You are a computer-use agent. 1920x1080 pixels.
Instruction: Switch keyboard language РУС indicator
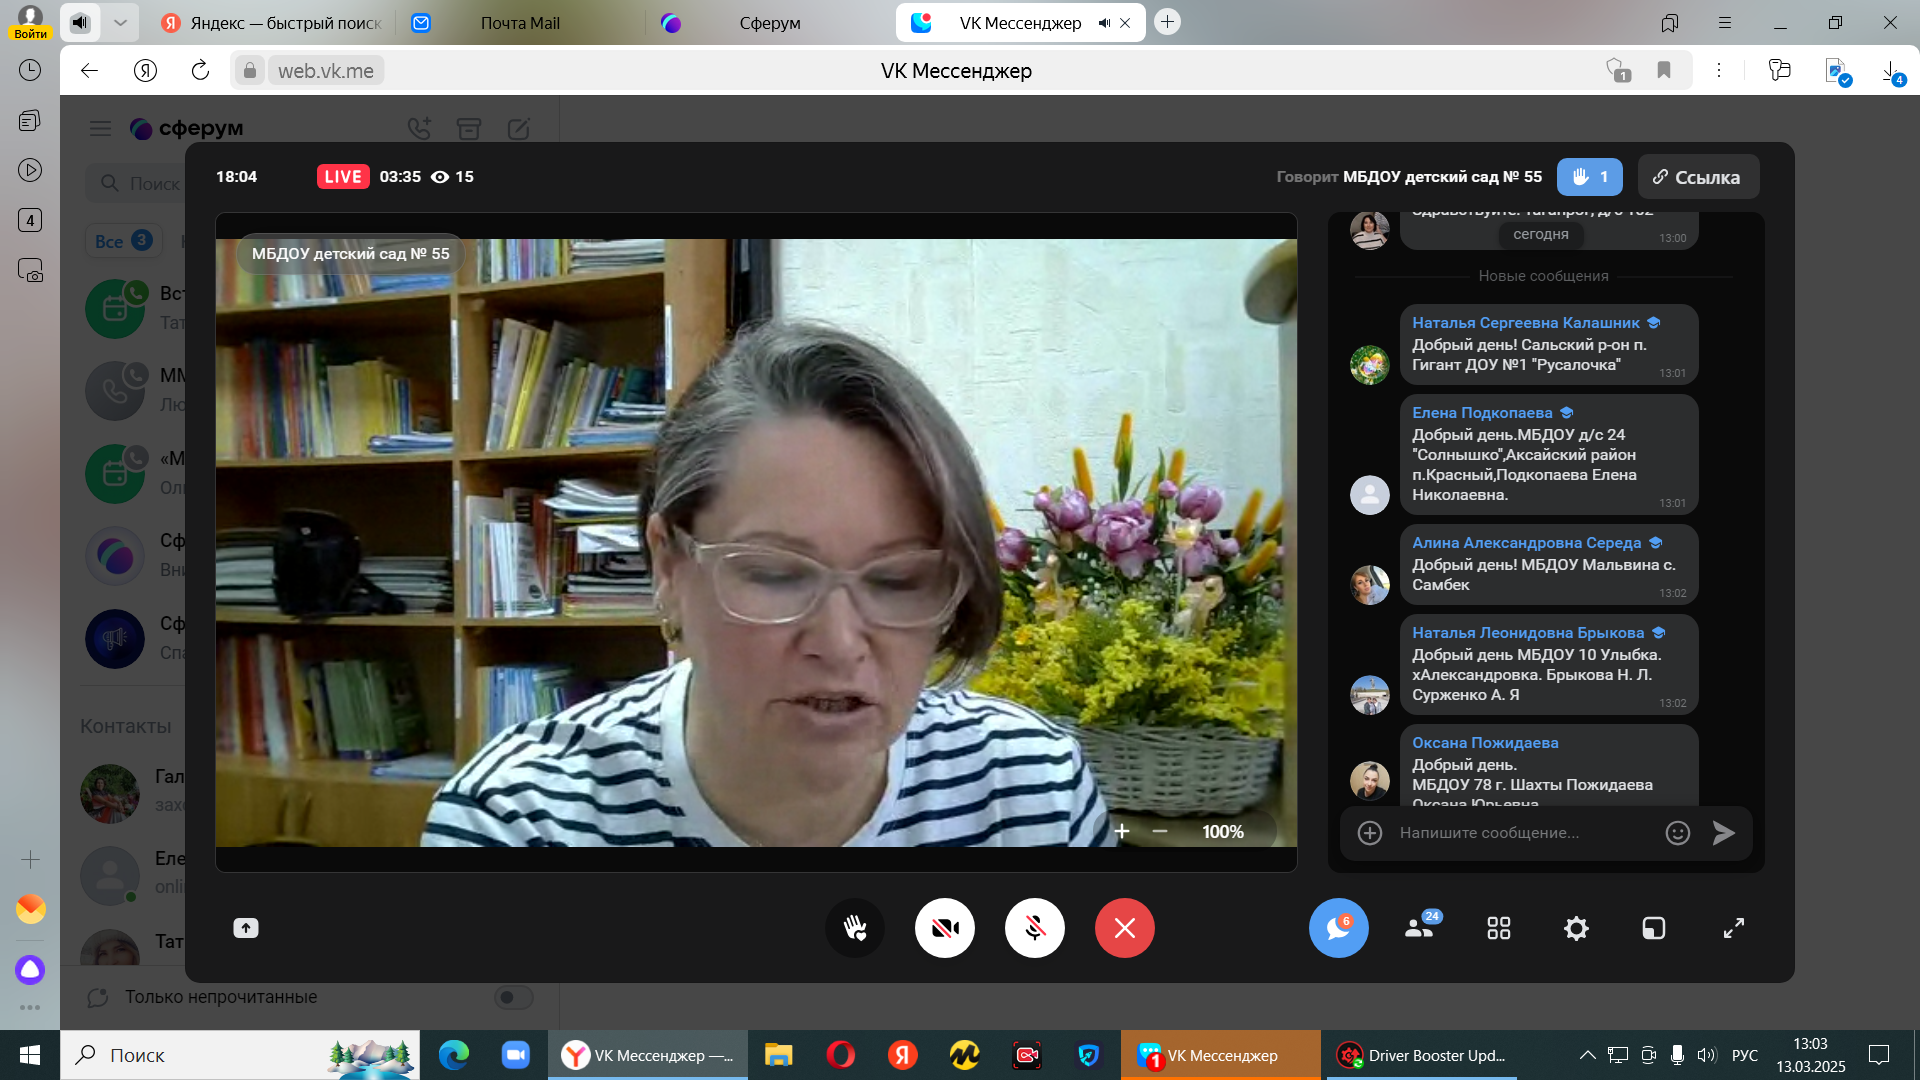pyautogui.click(x=1745, y=1055)
